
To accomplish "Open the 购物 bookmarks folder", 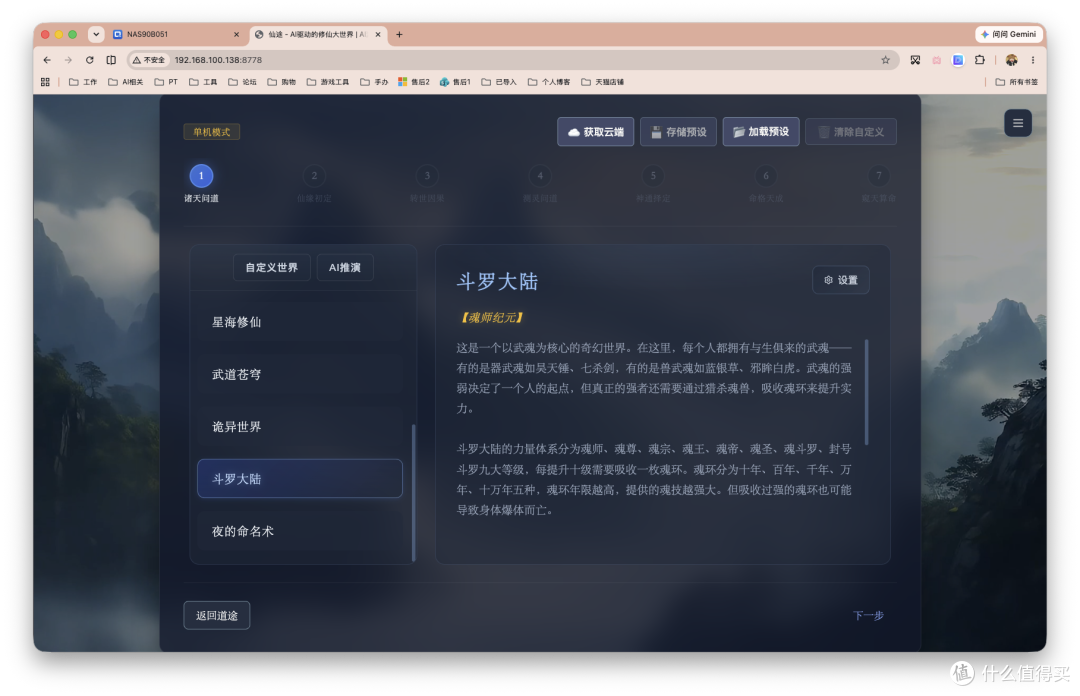I will coord(282,82).
